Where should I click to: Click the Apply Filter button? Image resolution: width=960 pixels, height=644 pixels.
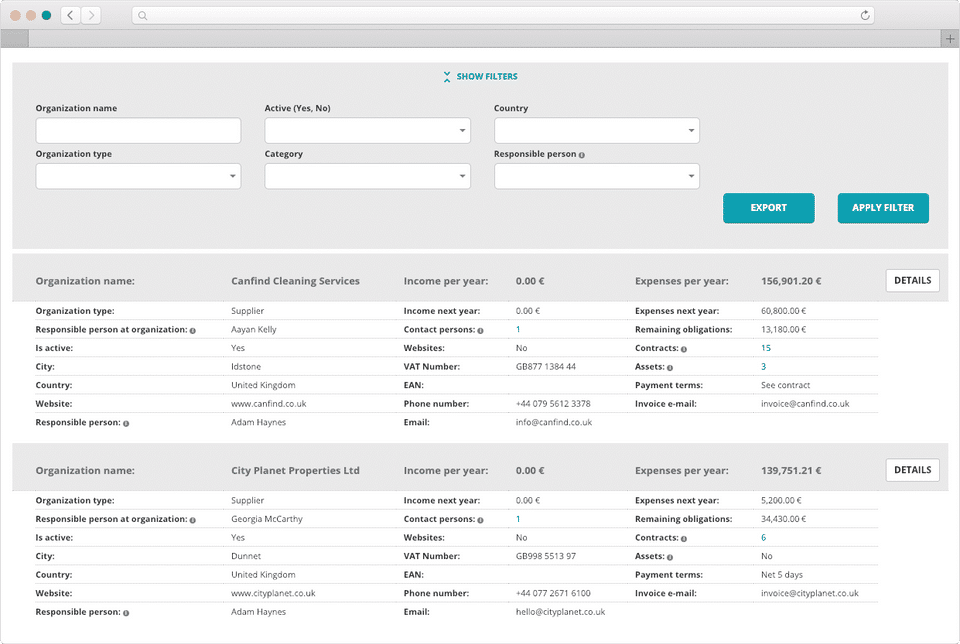(x=883, y=208)
